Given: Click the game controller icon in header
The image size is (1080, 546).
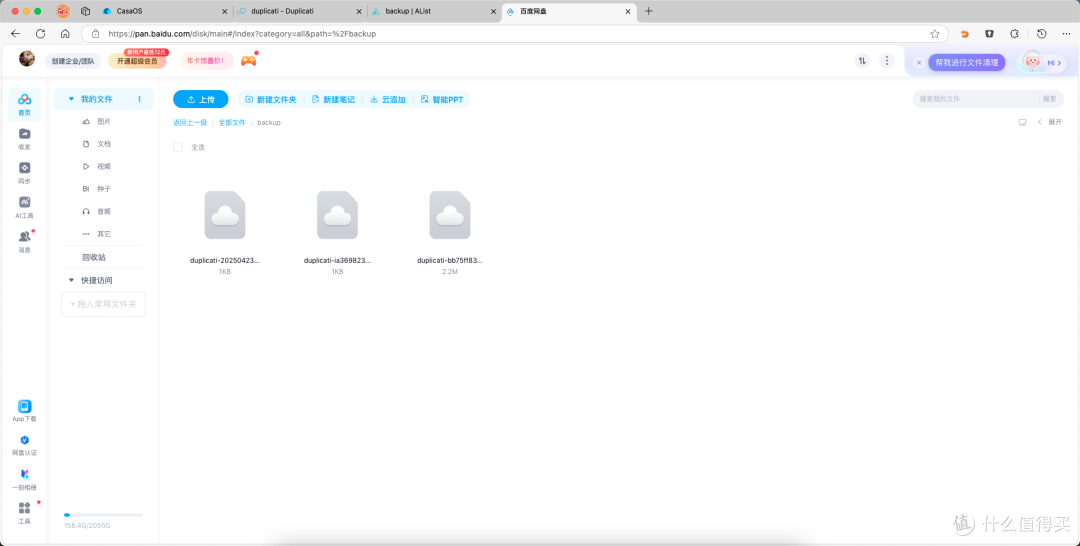Looking at the screenshot, I should click(248, 61).
